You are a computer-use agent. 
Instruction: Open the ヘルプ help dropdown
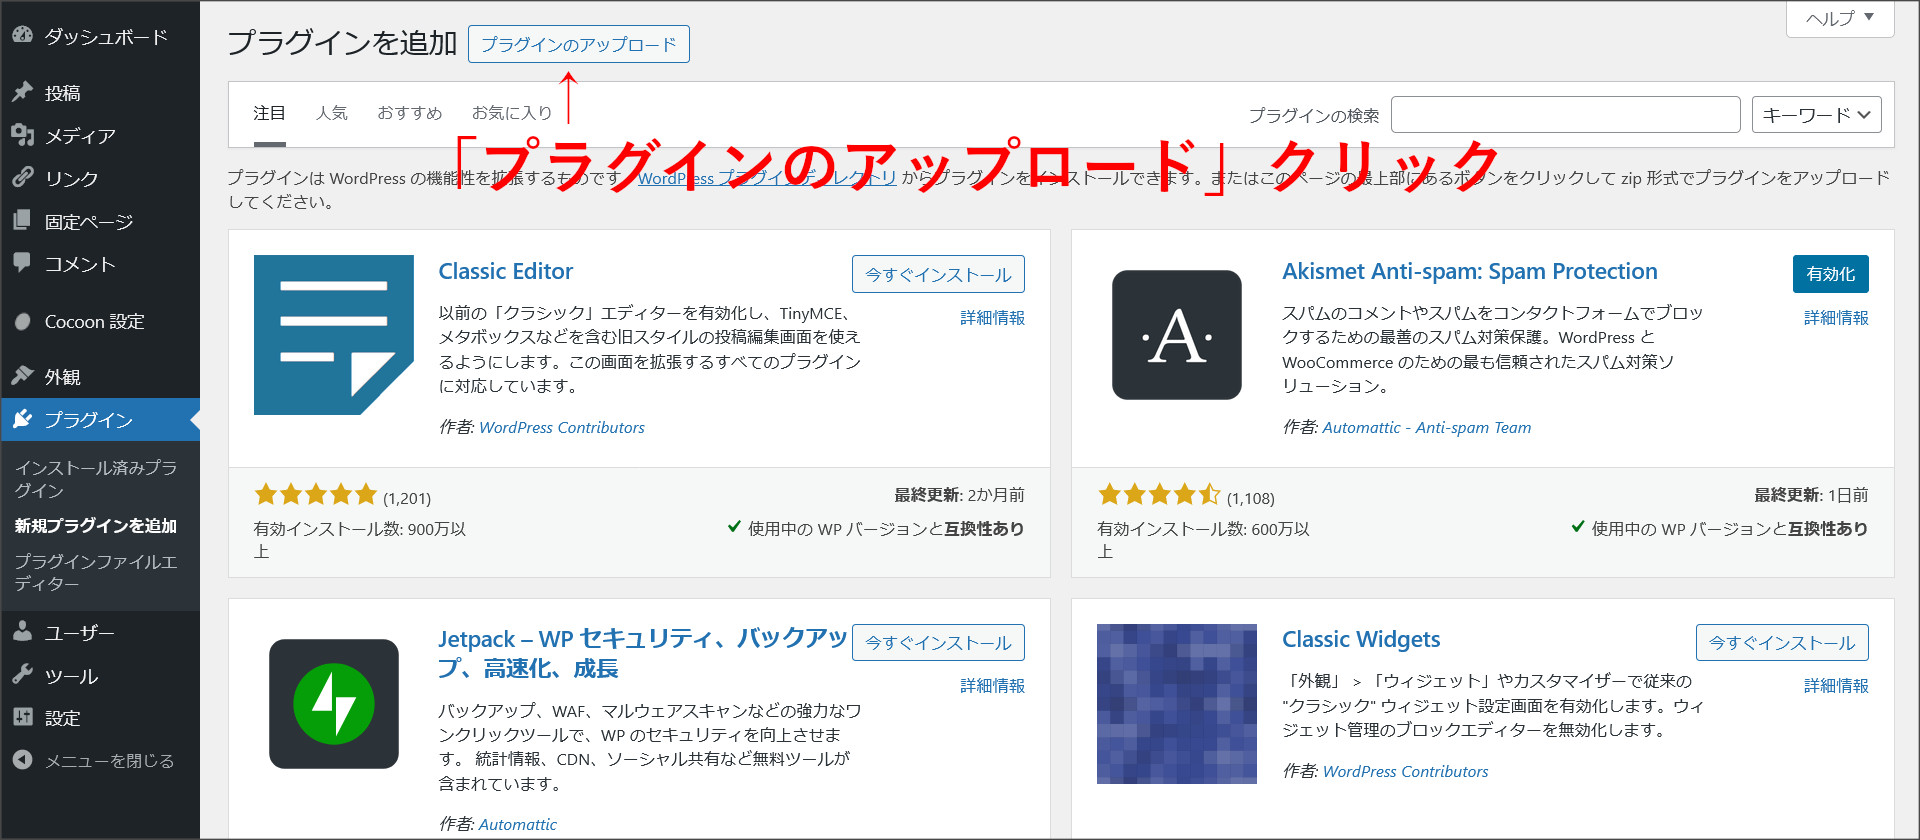coord(1840,18)
